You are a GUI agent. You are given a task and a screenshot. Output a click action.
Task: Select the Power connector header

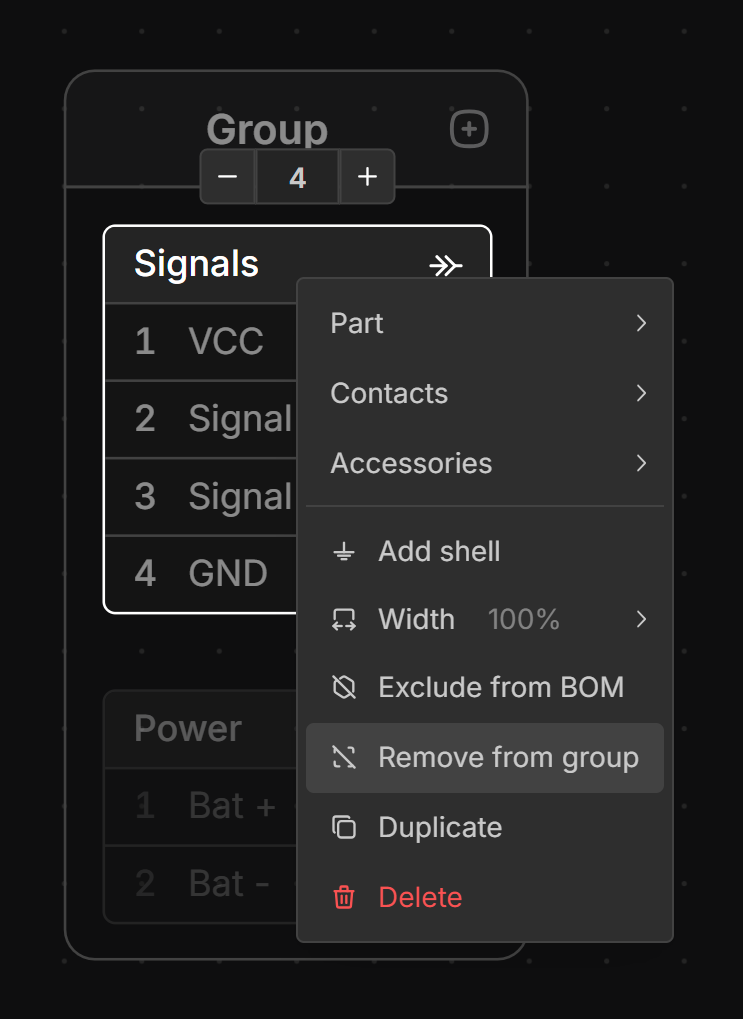pyautogui.click(x=190, y=729)
